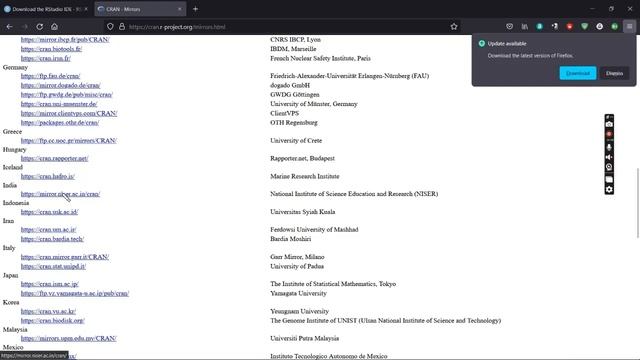Open the cran.rapporter.net link
Viewport: 640px width, 360px height.
(x=54, y=158)
